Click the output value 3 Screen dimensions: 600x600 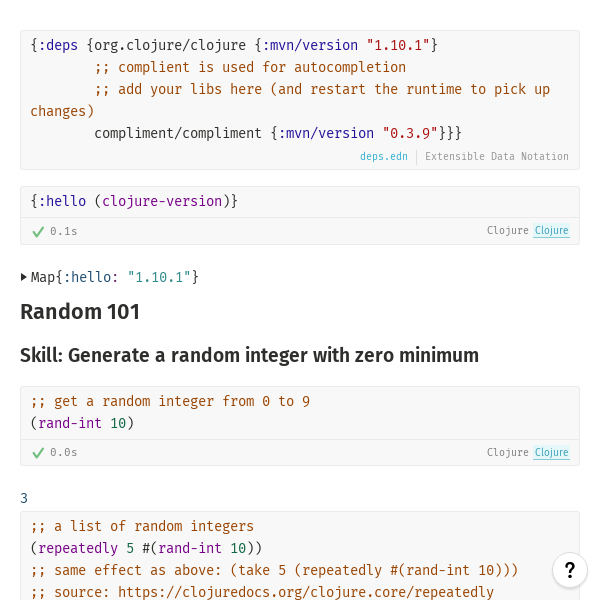coord(24,498)
